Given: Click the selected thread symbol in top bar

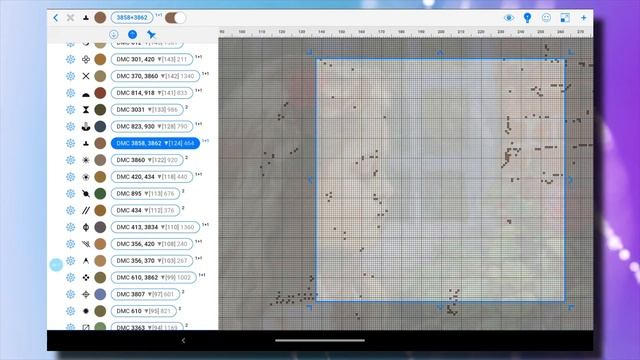Looking at the screenshot, I should [x=86, y=18].
